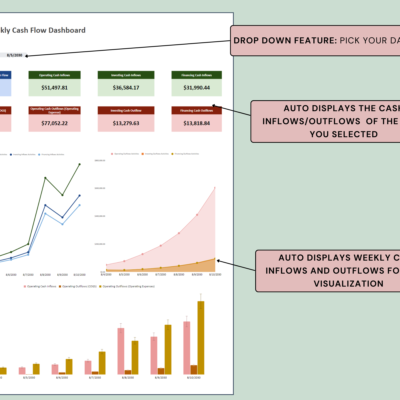
Task: Click the pink bar for 8/10/2030
Action: [x=187, y=348]
